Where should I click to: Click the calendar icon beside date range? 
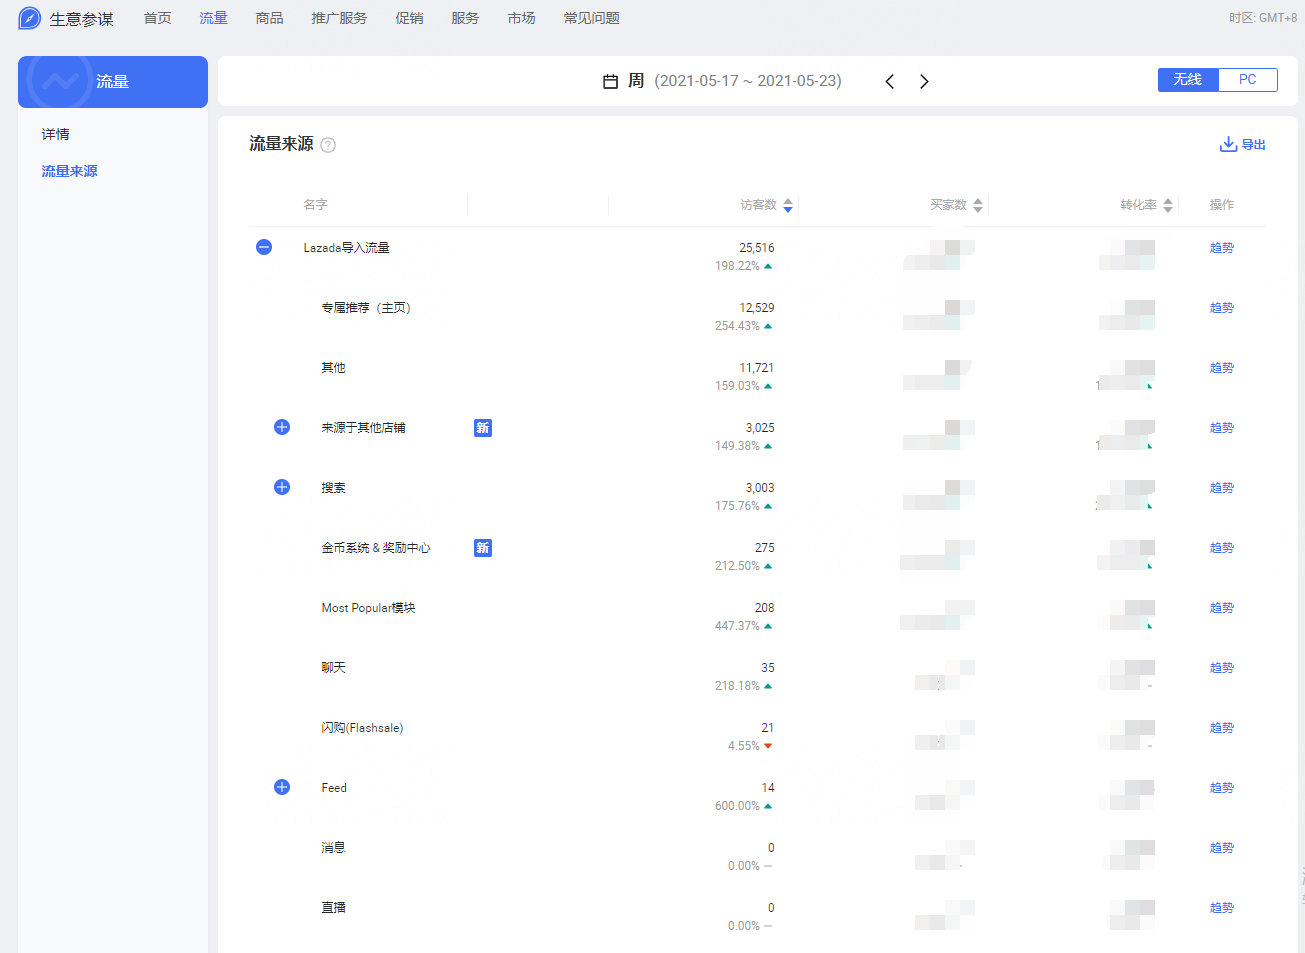tap(610, 81)
